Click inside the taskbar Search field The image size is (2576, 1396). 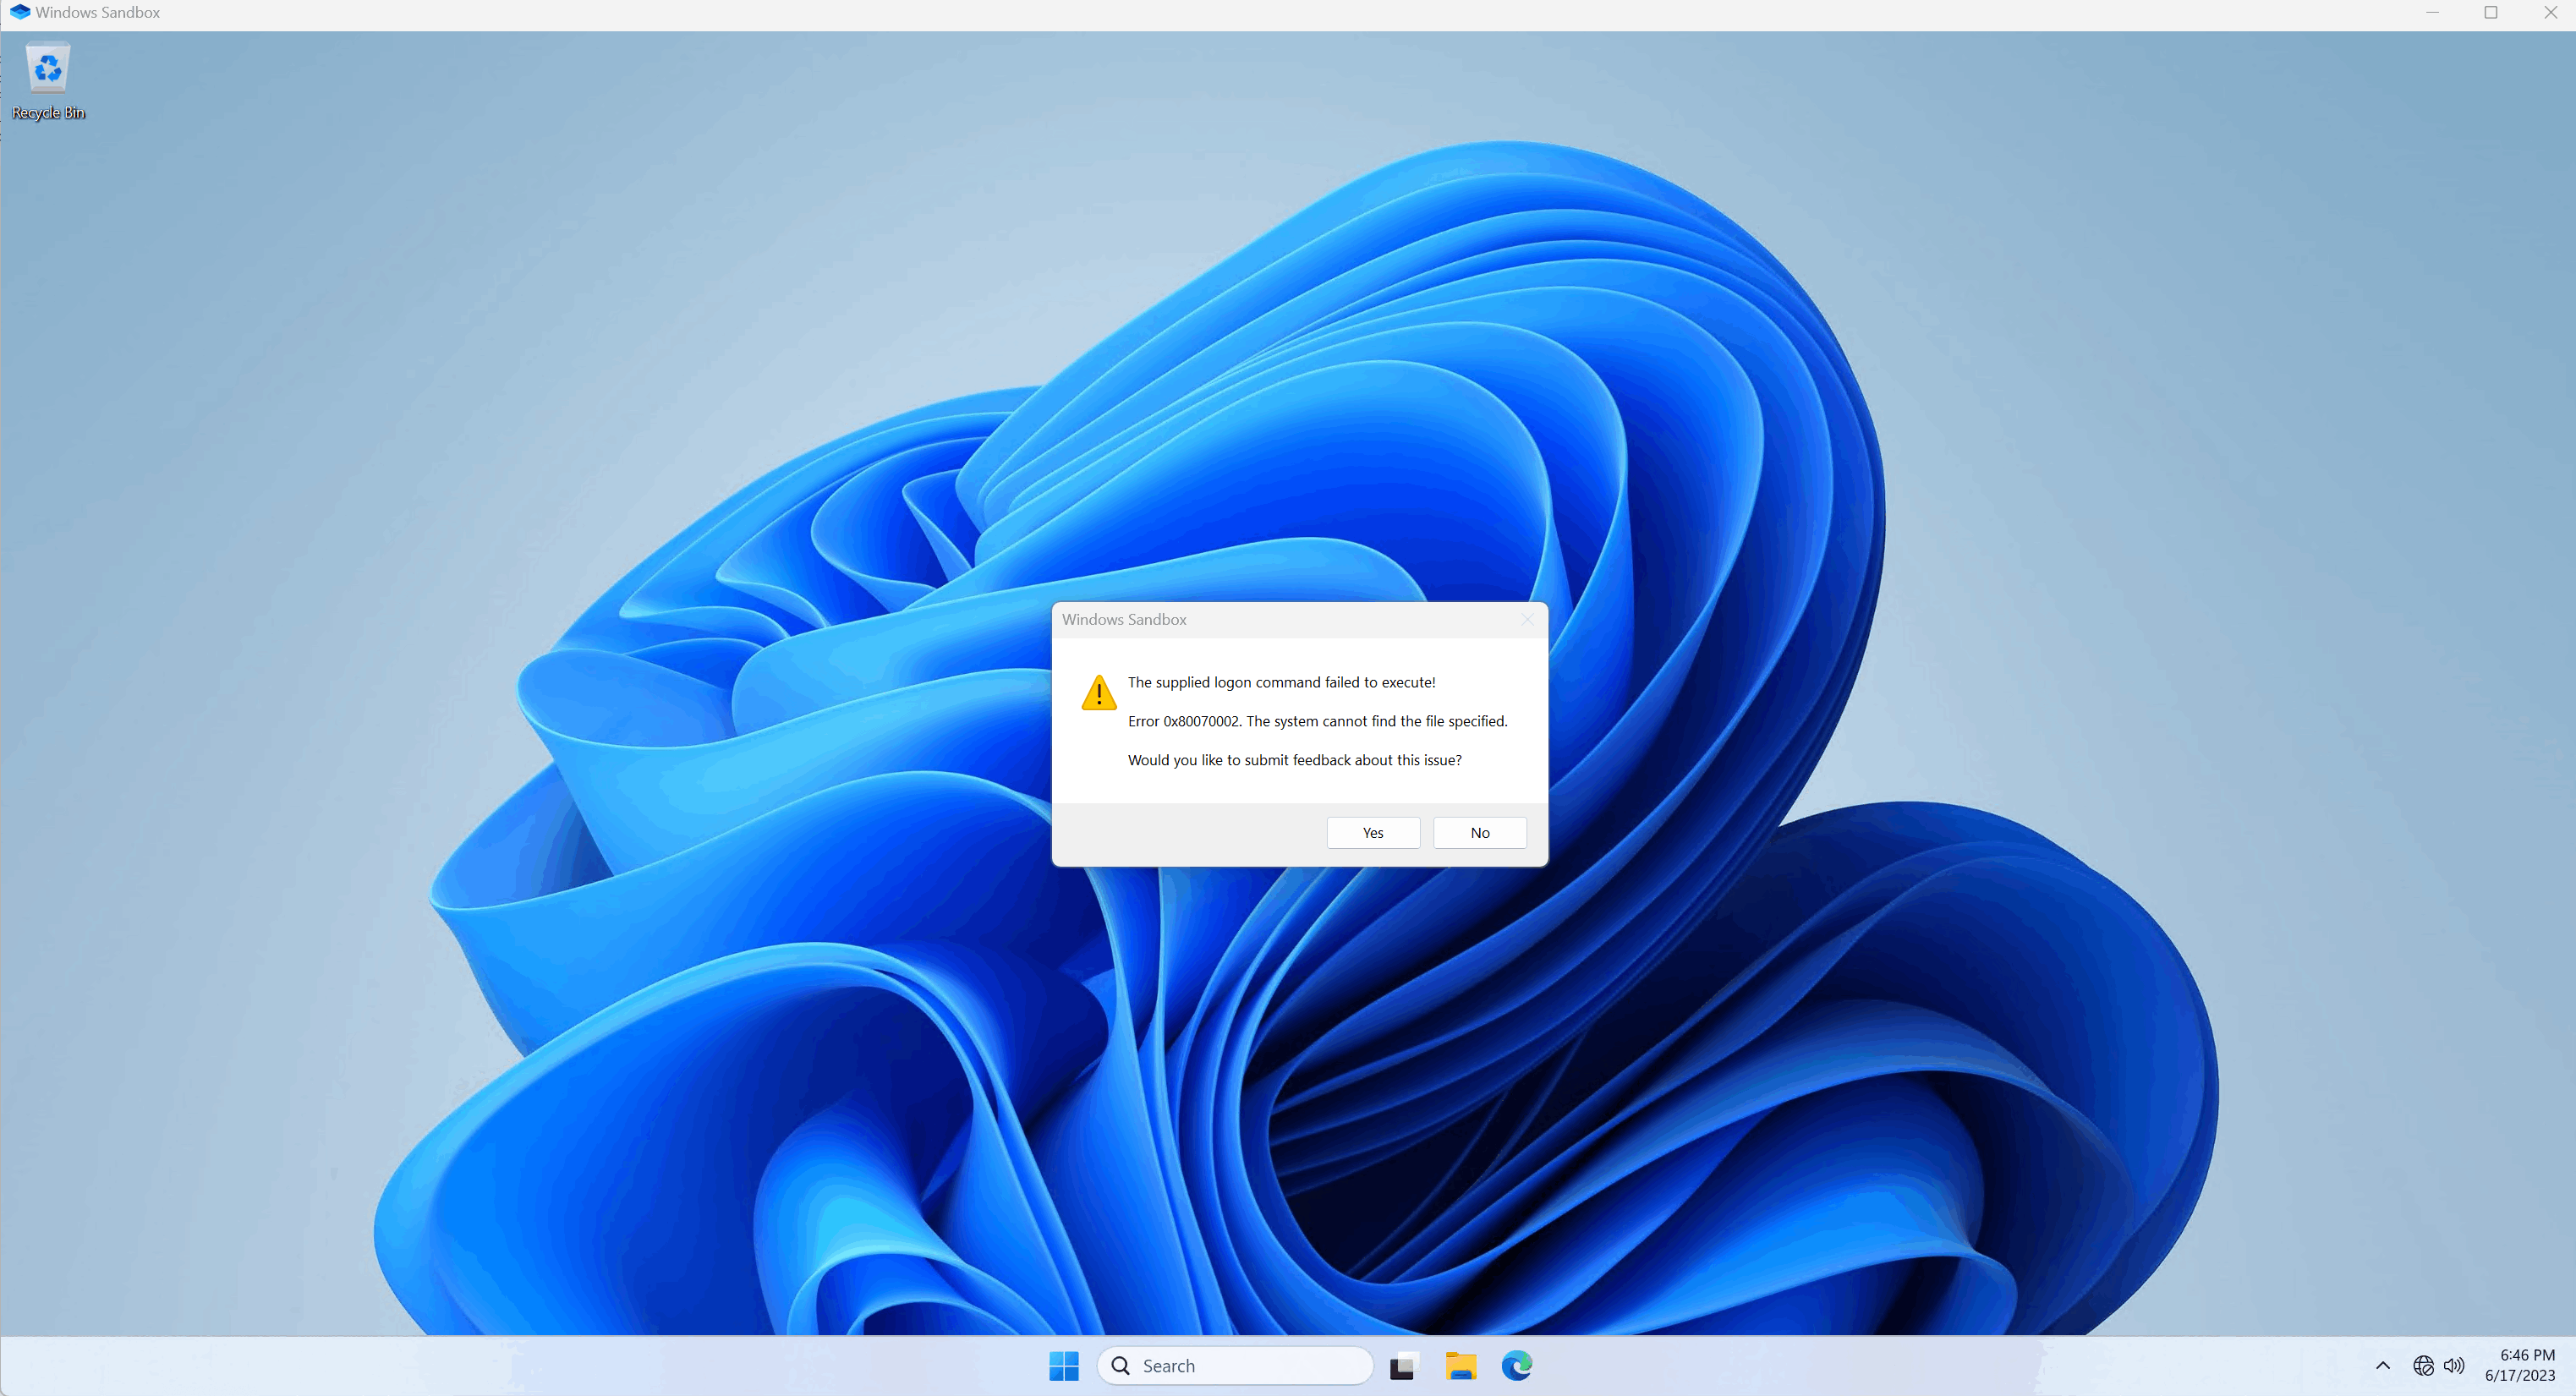1230,1365
